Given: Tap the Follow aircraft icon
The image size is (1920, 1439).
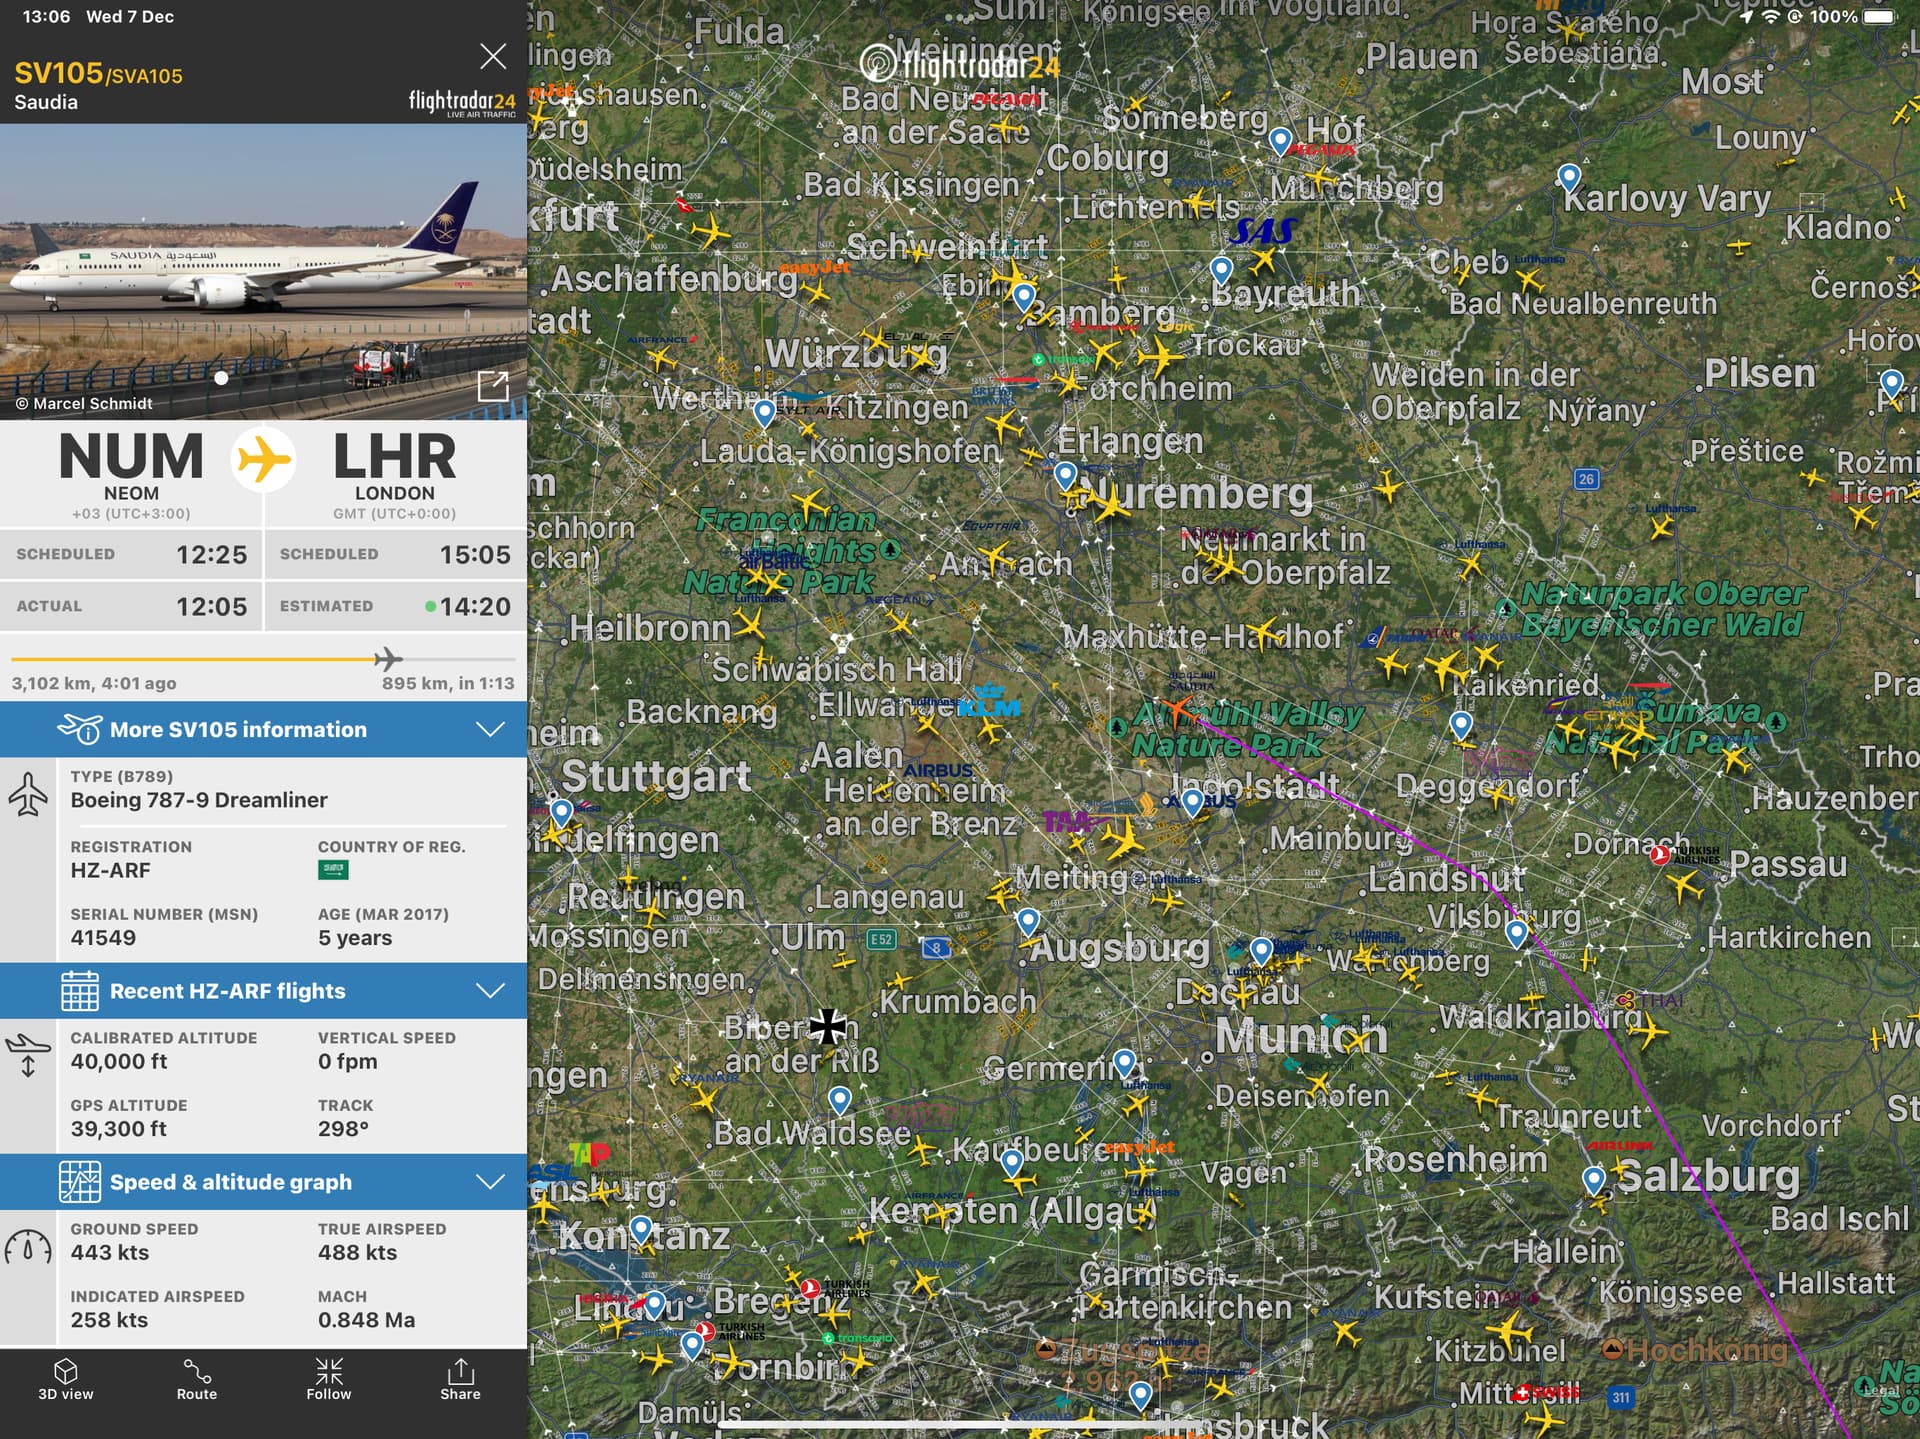Looking at the screenshot, I should point(329,1379).
